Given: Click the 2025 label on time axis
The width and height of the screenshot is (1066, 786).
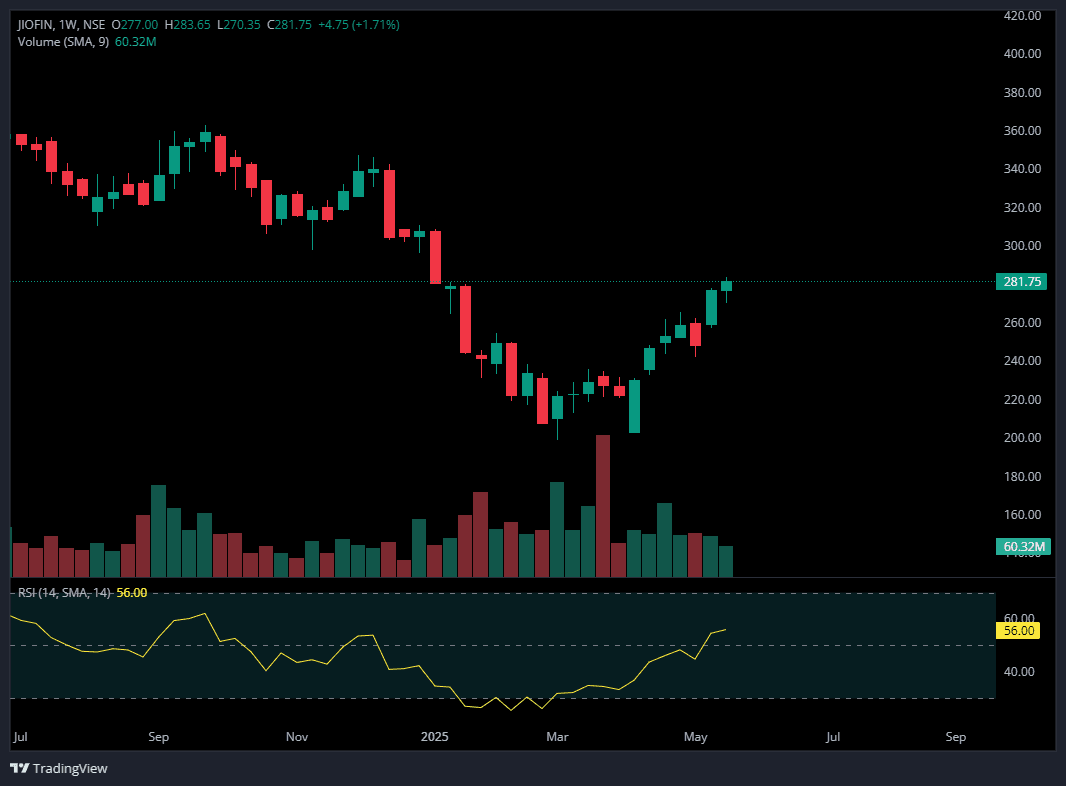Looking at the screenshot, I should 434,737.
